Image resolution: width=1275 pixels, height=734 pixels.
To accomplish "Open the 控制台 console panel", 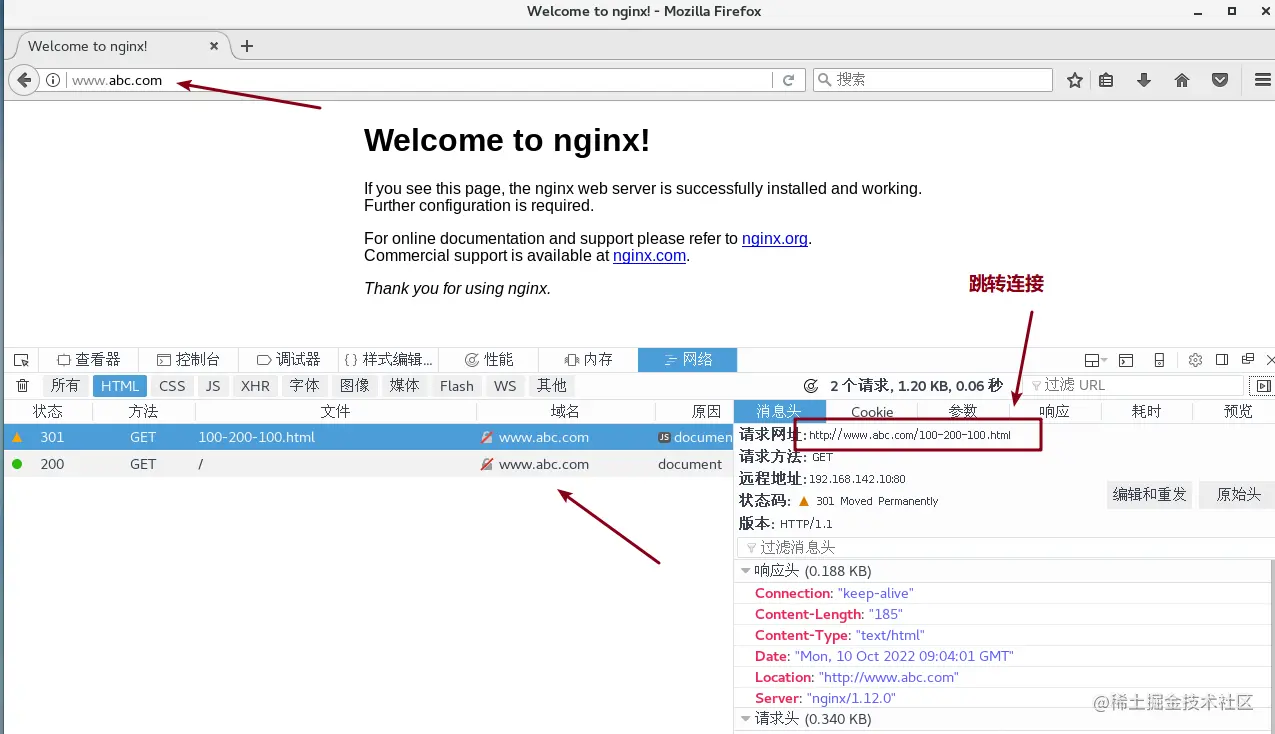I will tap(189, 359).
